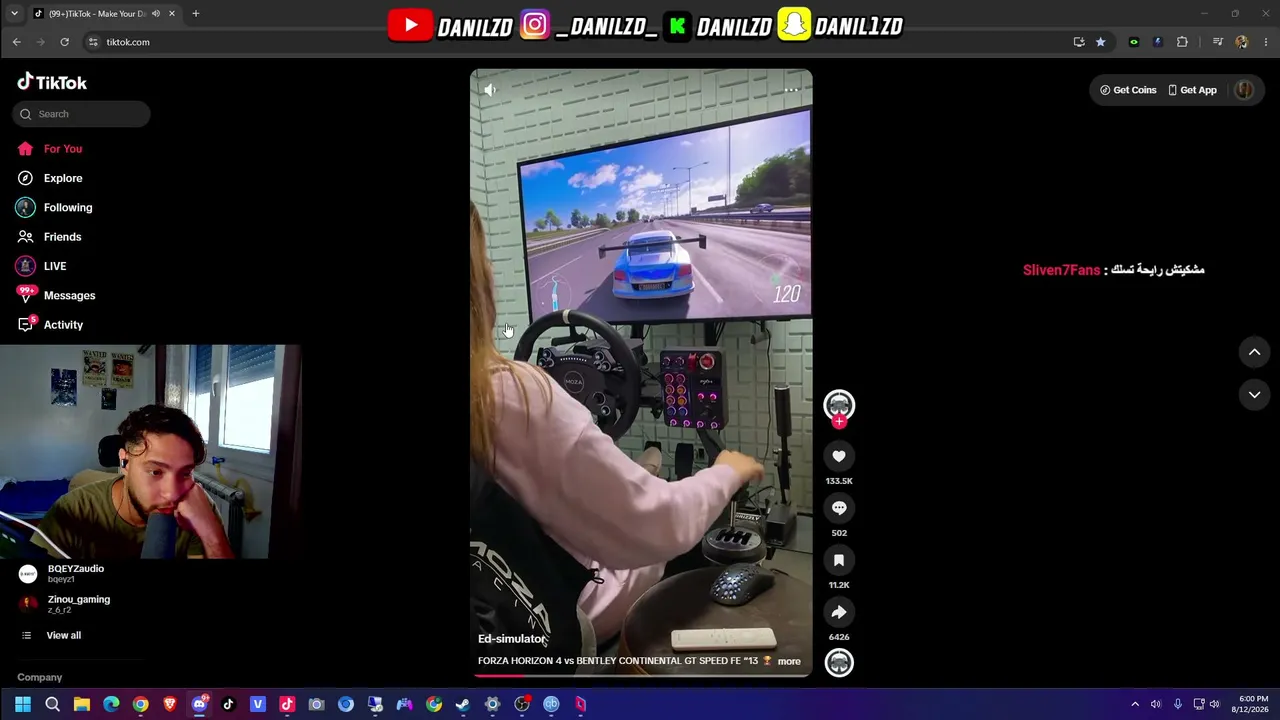Mute the video with the speaker icon
1280x720 pixels.
(x=490, y=90)
